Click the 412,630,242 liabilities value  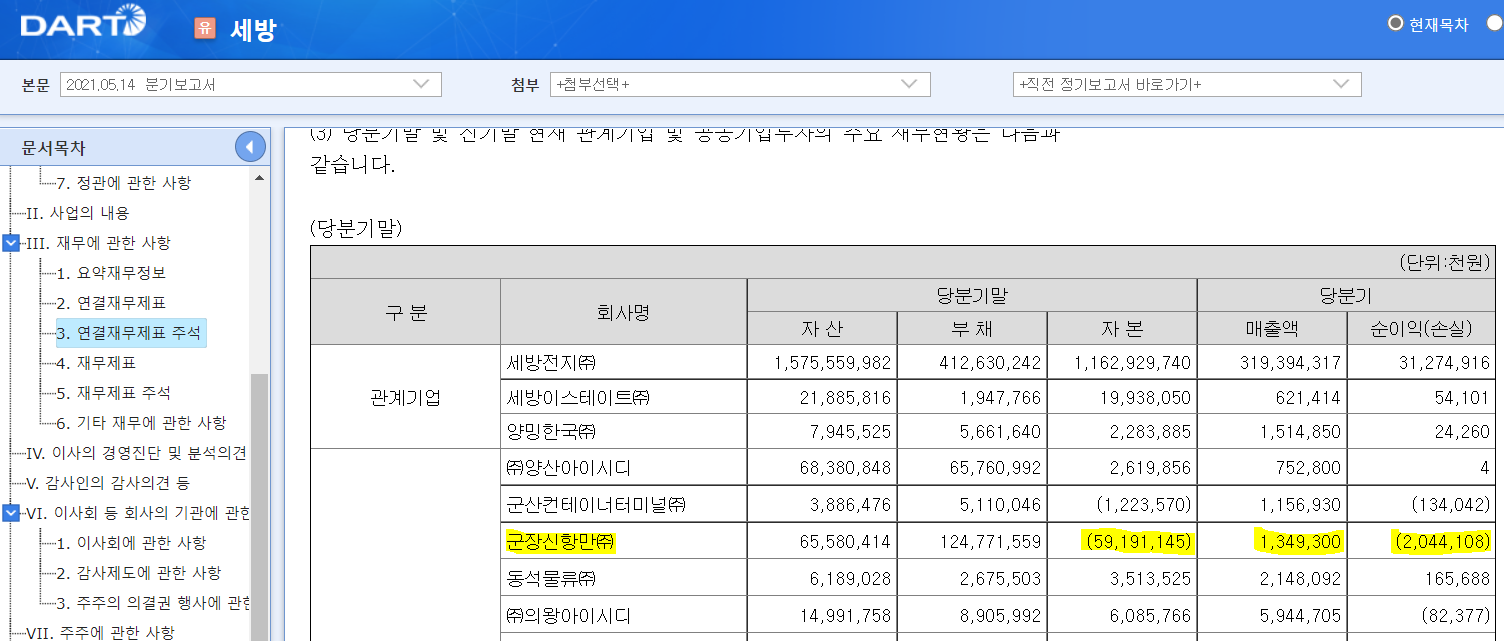pyautogui.click(x=992, y=362)
